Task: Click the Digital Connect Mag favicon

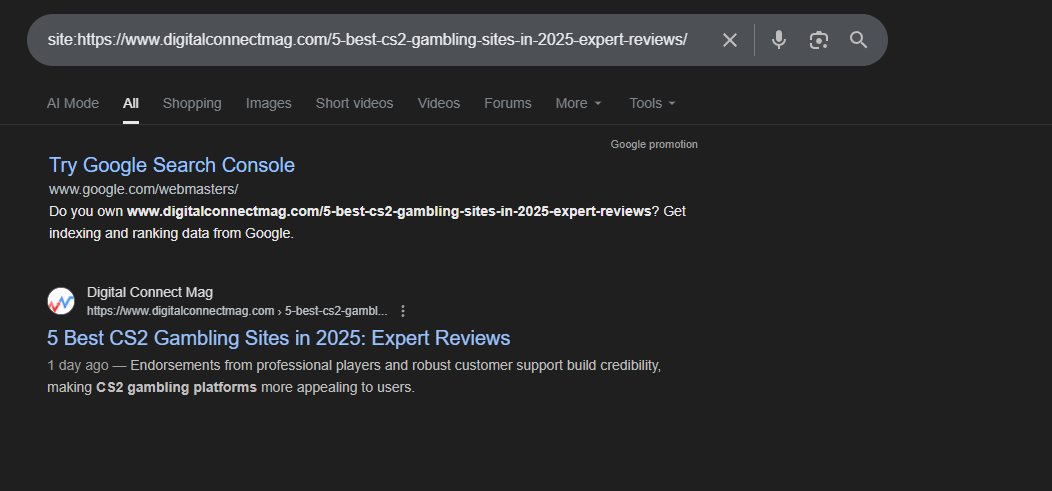Action: click(61, 301)
